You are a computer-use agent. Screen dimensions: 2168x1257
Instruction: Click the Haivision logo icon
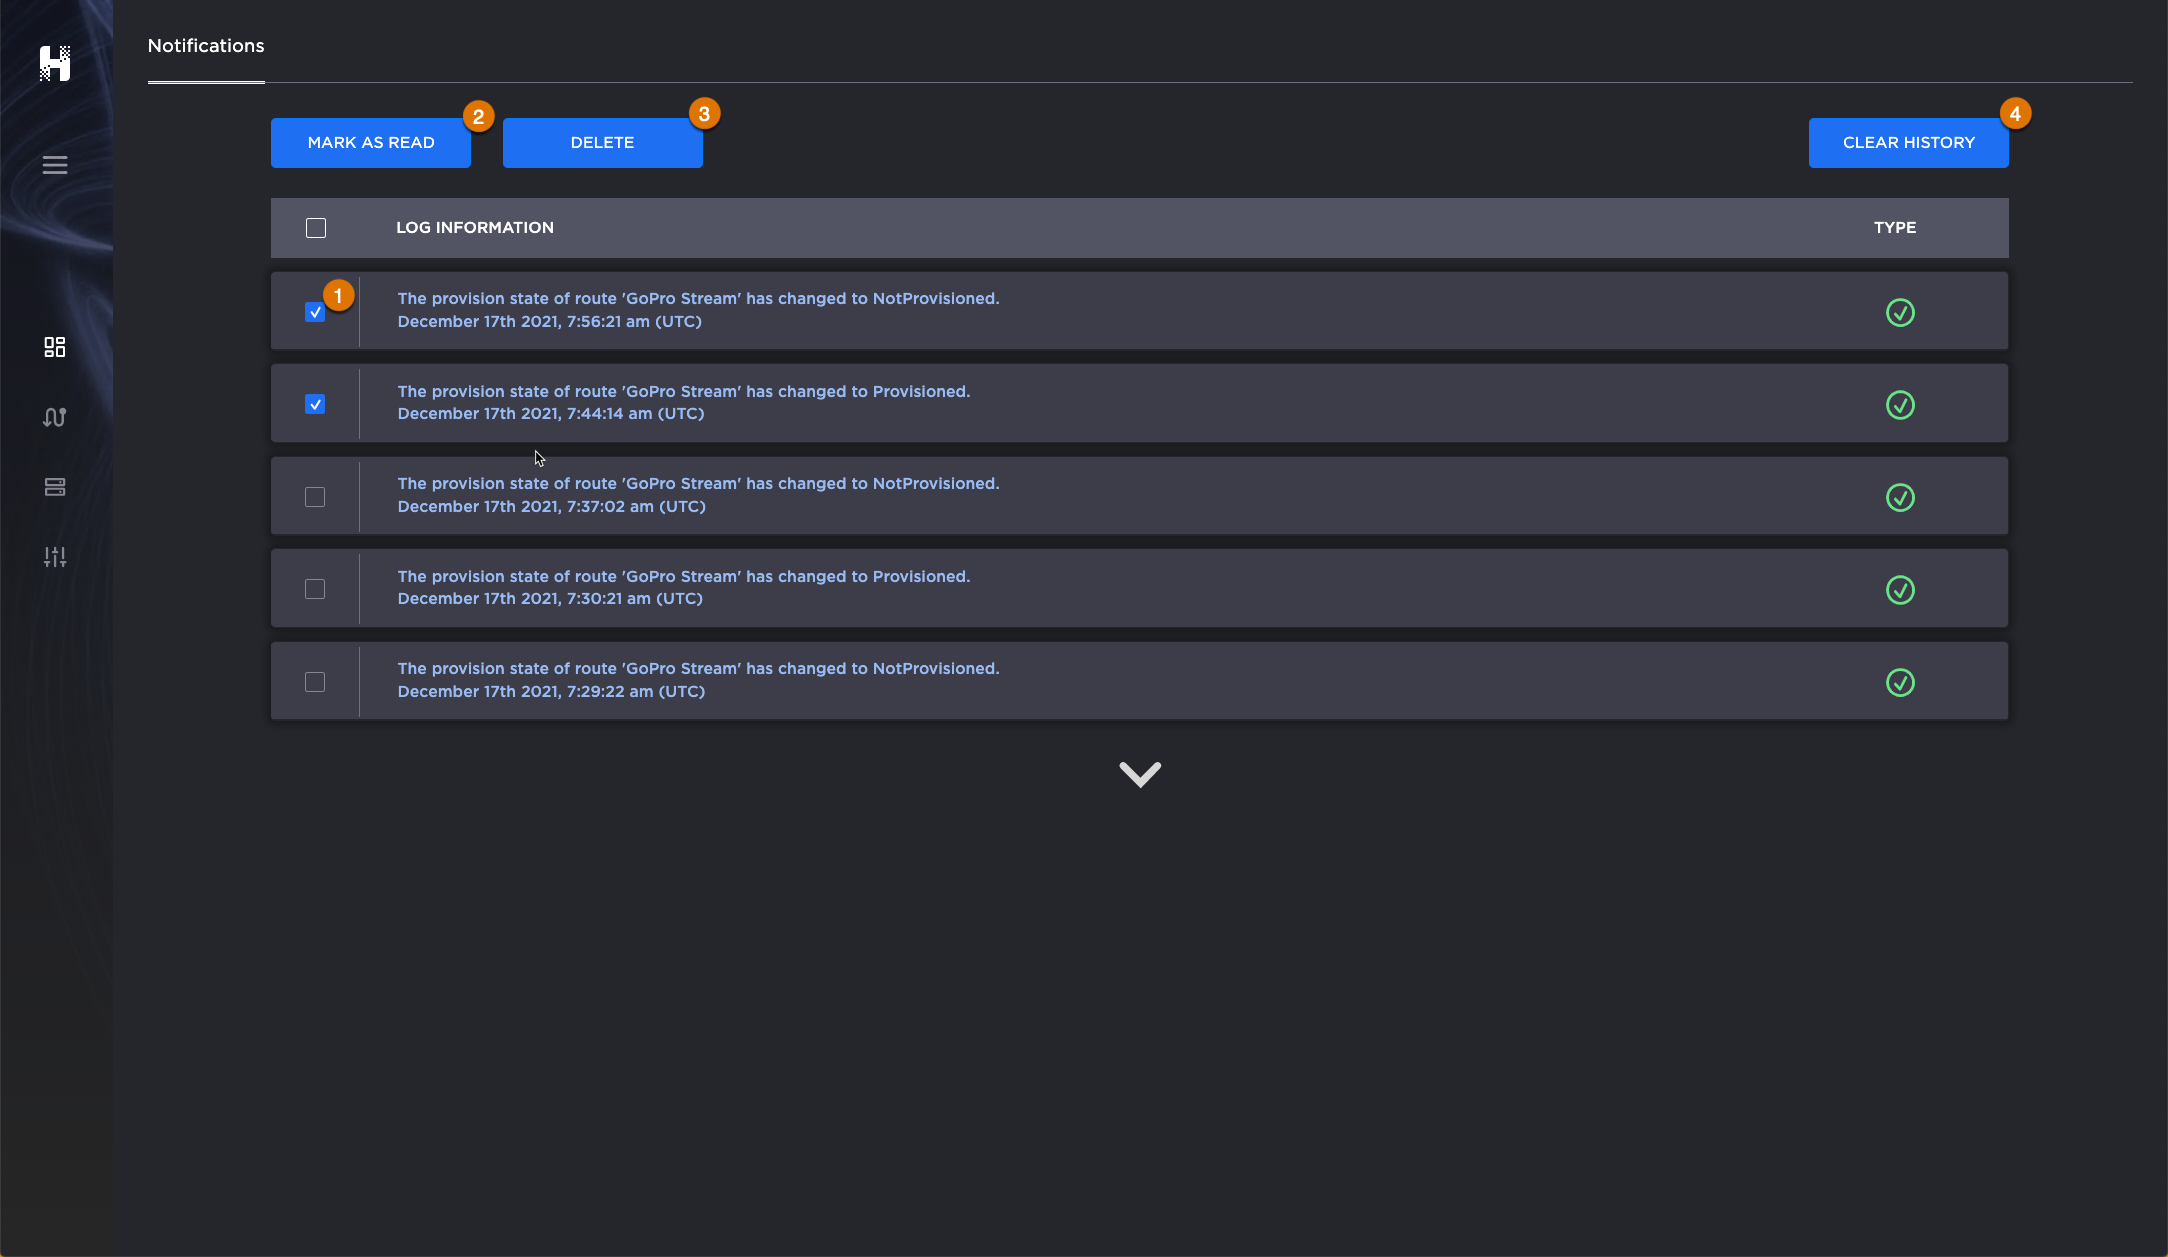click(55, 63)
